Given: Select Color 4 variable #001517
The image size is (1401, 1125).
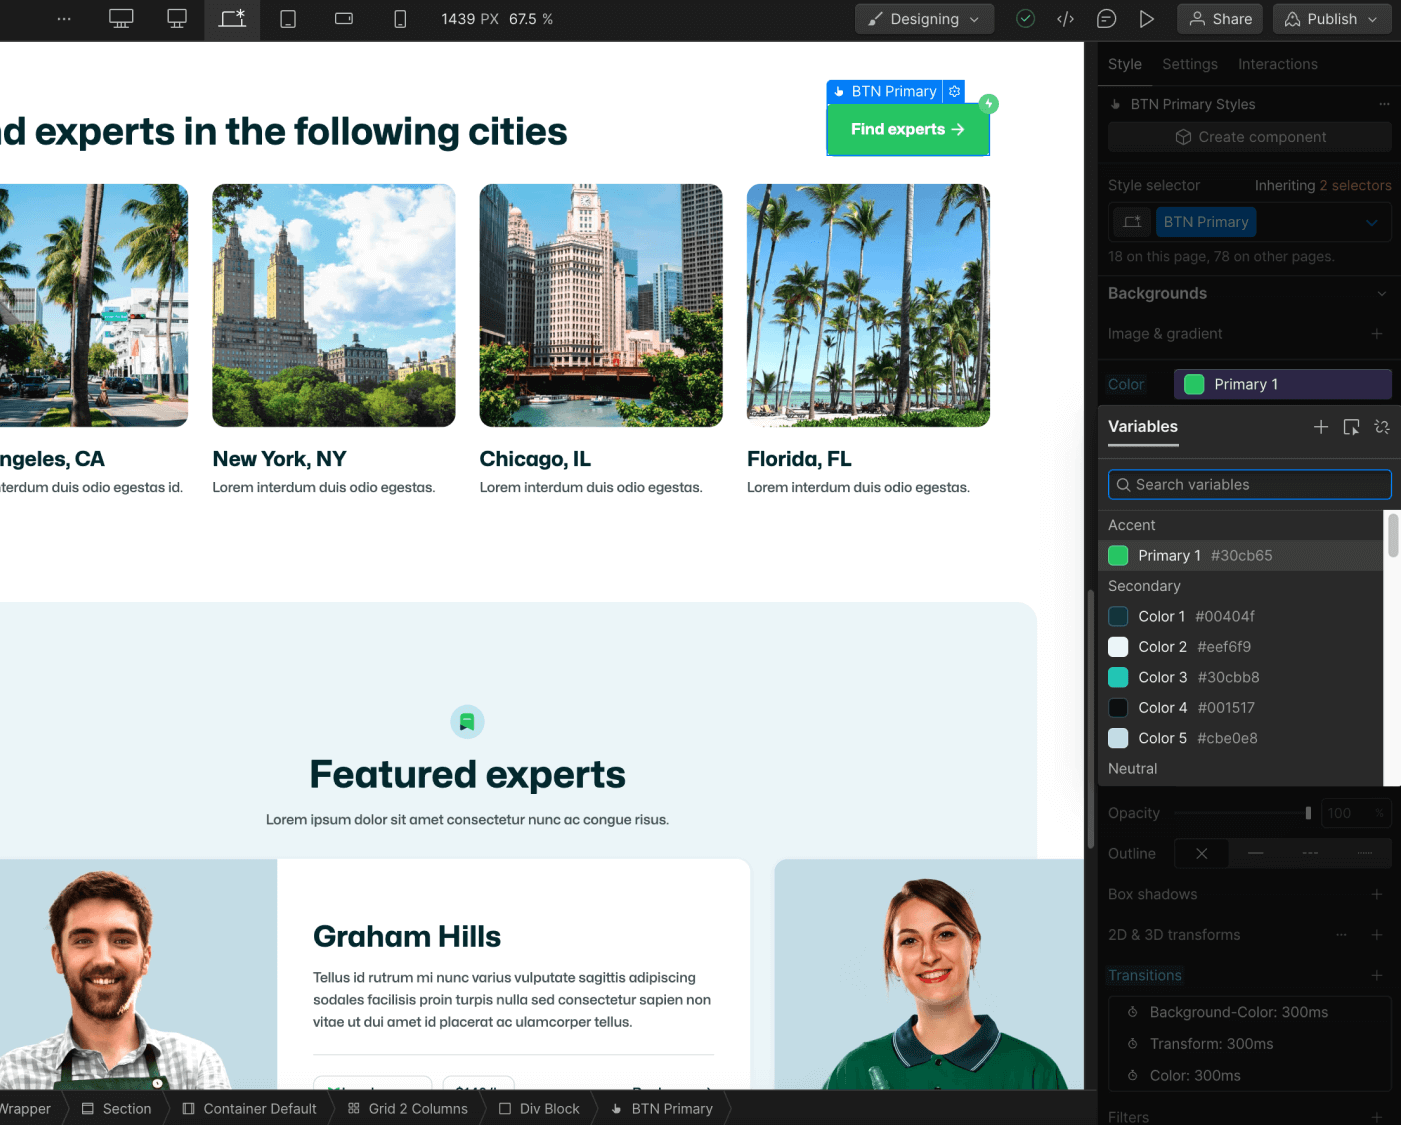Looking at the screenshot, I should tap(1240, 708).
